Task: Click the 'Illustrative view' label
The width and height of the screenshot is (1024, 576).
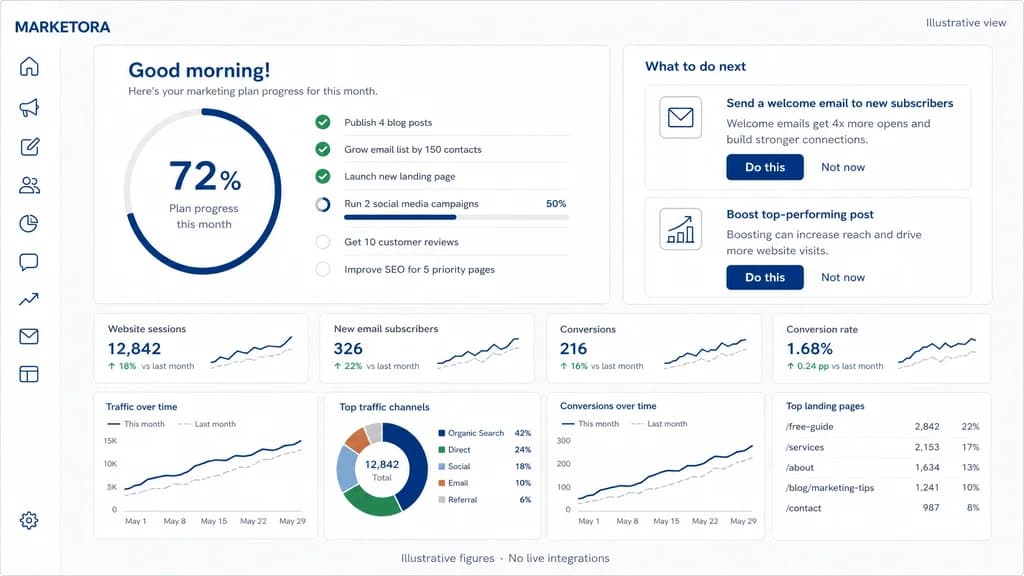Action: coord(966,23)
